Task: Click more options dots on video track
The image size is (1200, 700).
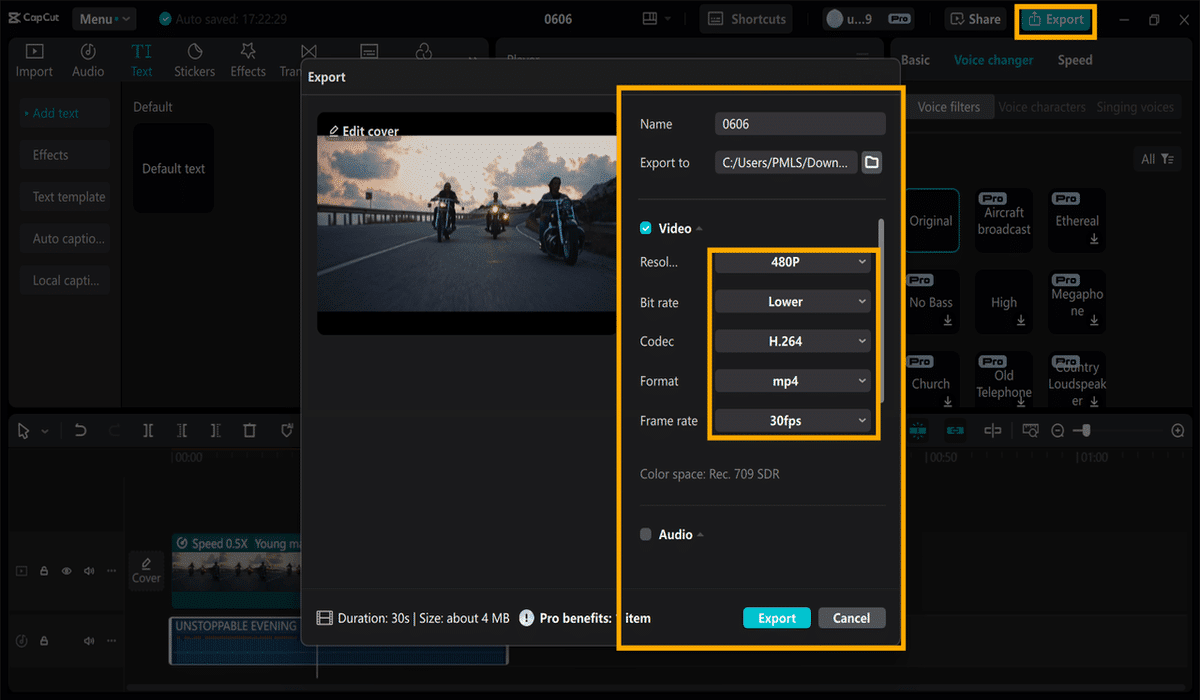Action: 113,571
